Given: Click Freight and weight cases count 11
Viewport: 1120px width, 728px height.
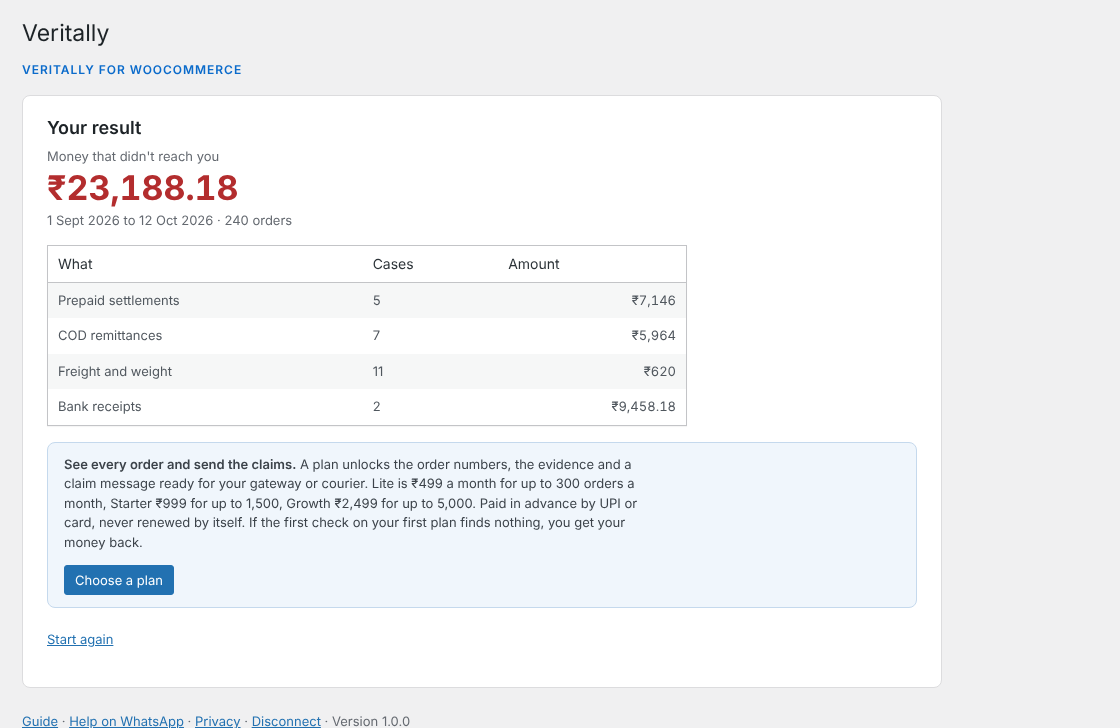Looking at the screenshot, I should [378, 372].
